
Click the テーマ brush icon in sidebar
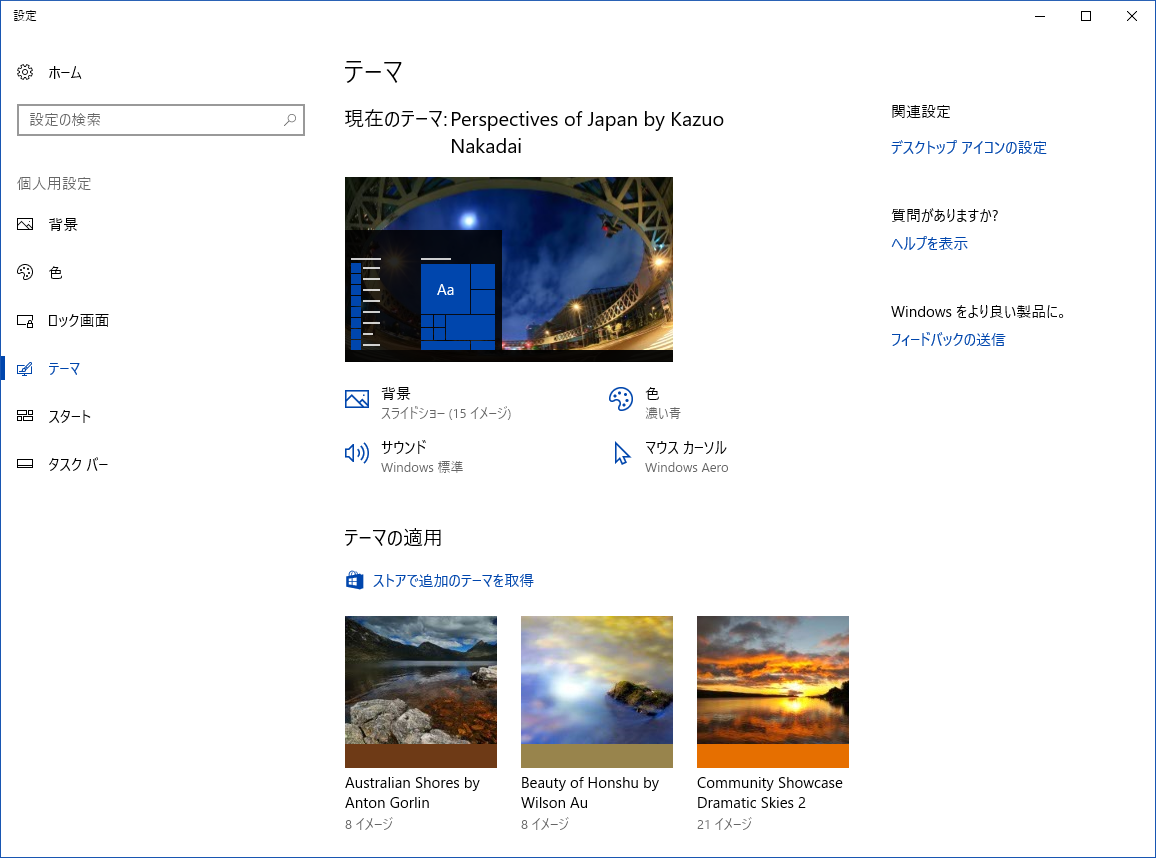pos(25,369)
